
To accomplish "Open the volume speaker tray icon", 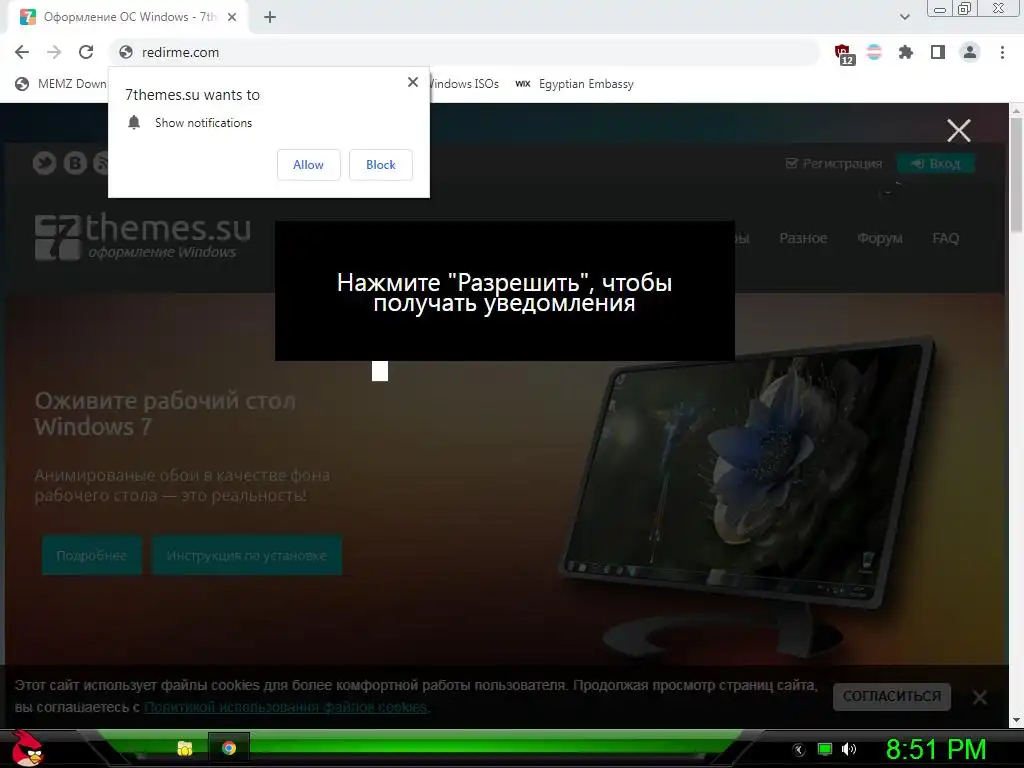I will (x=849, y=750).
